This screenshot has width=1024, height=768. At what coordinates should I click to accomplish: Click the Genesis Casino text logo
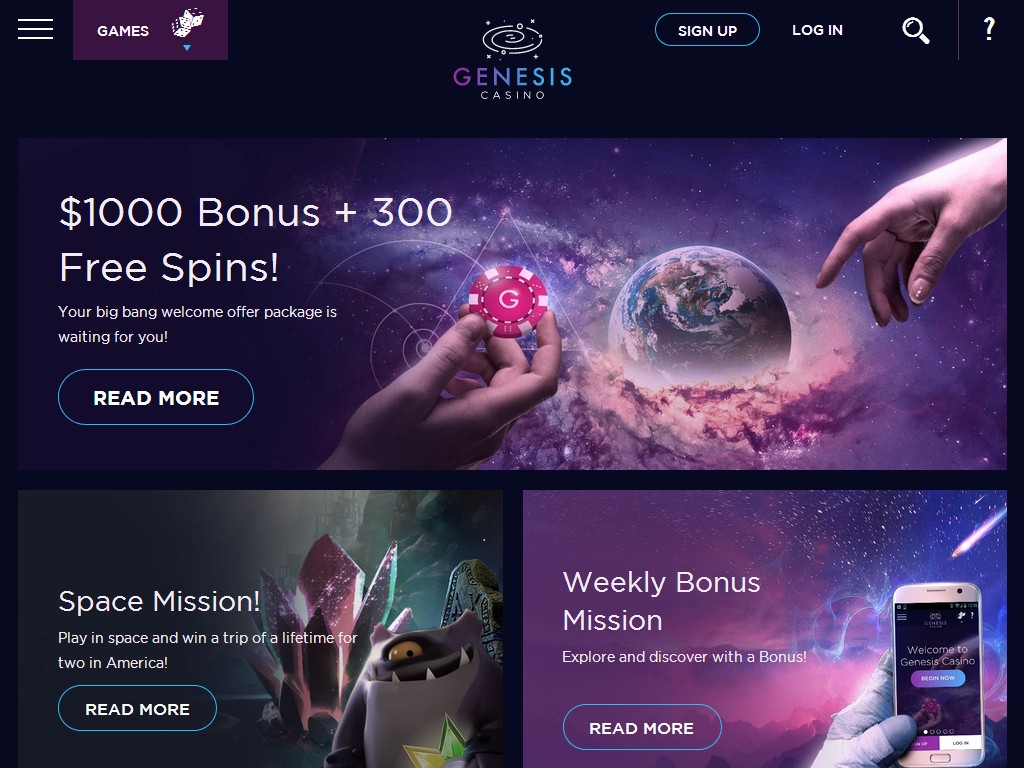click(x=513, y=82)
